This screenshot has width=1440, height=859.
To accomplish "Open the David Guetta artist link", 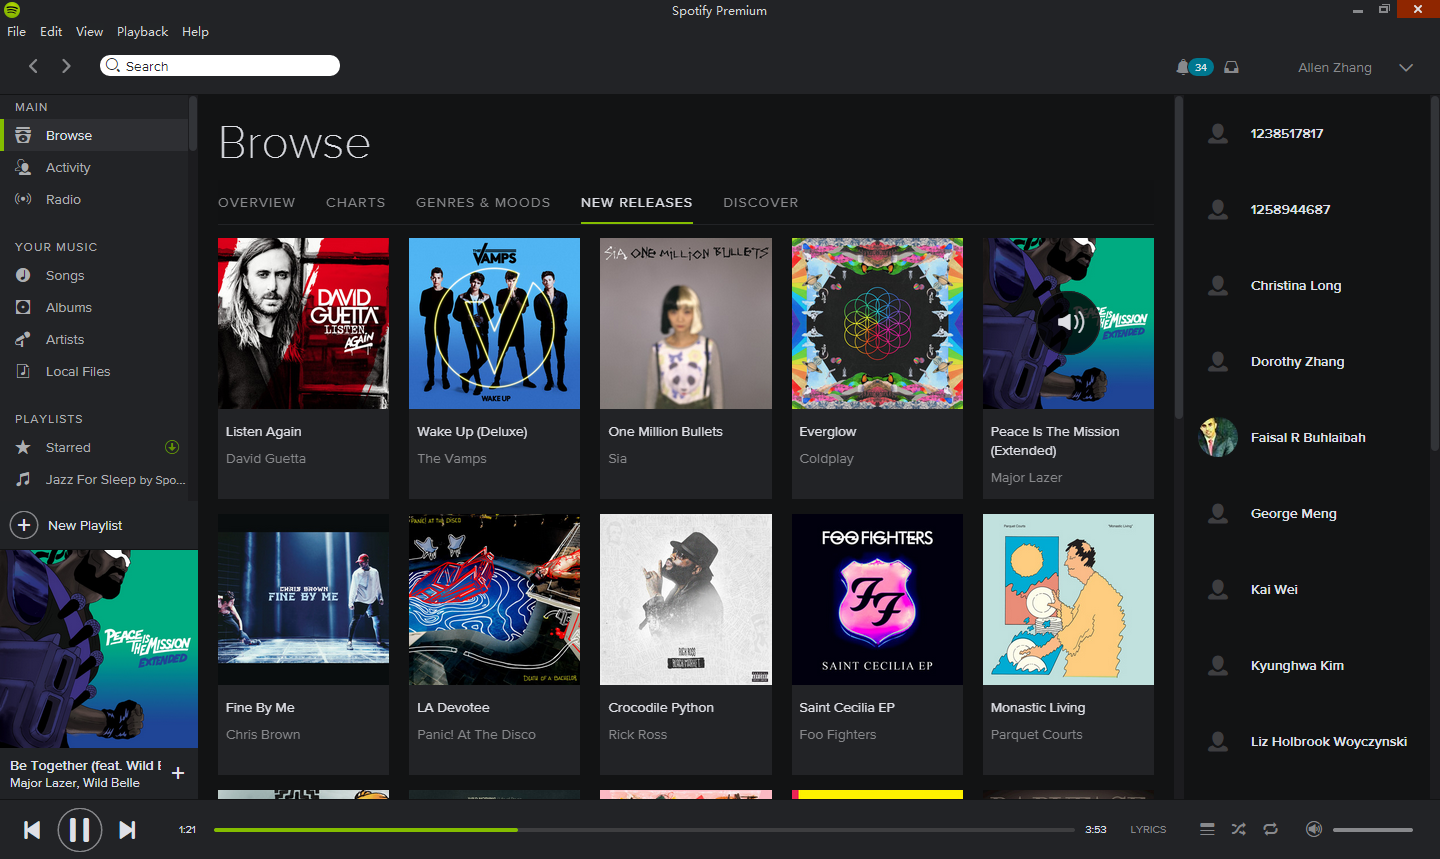I will coord(266,458).
